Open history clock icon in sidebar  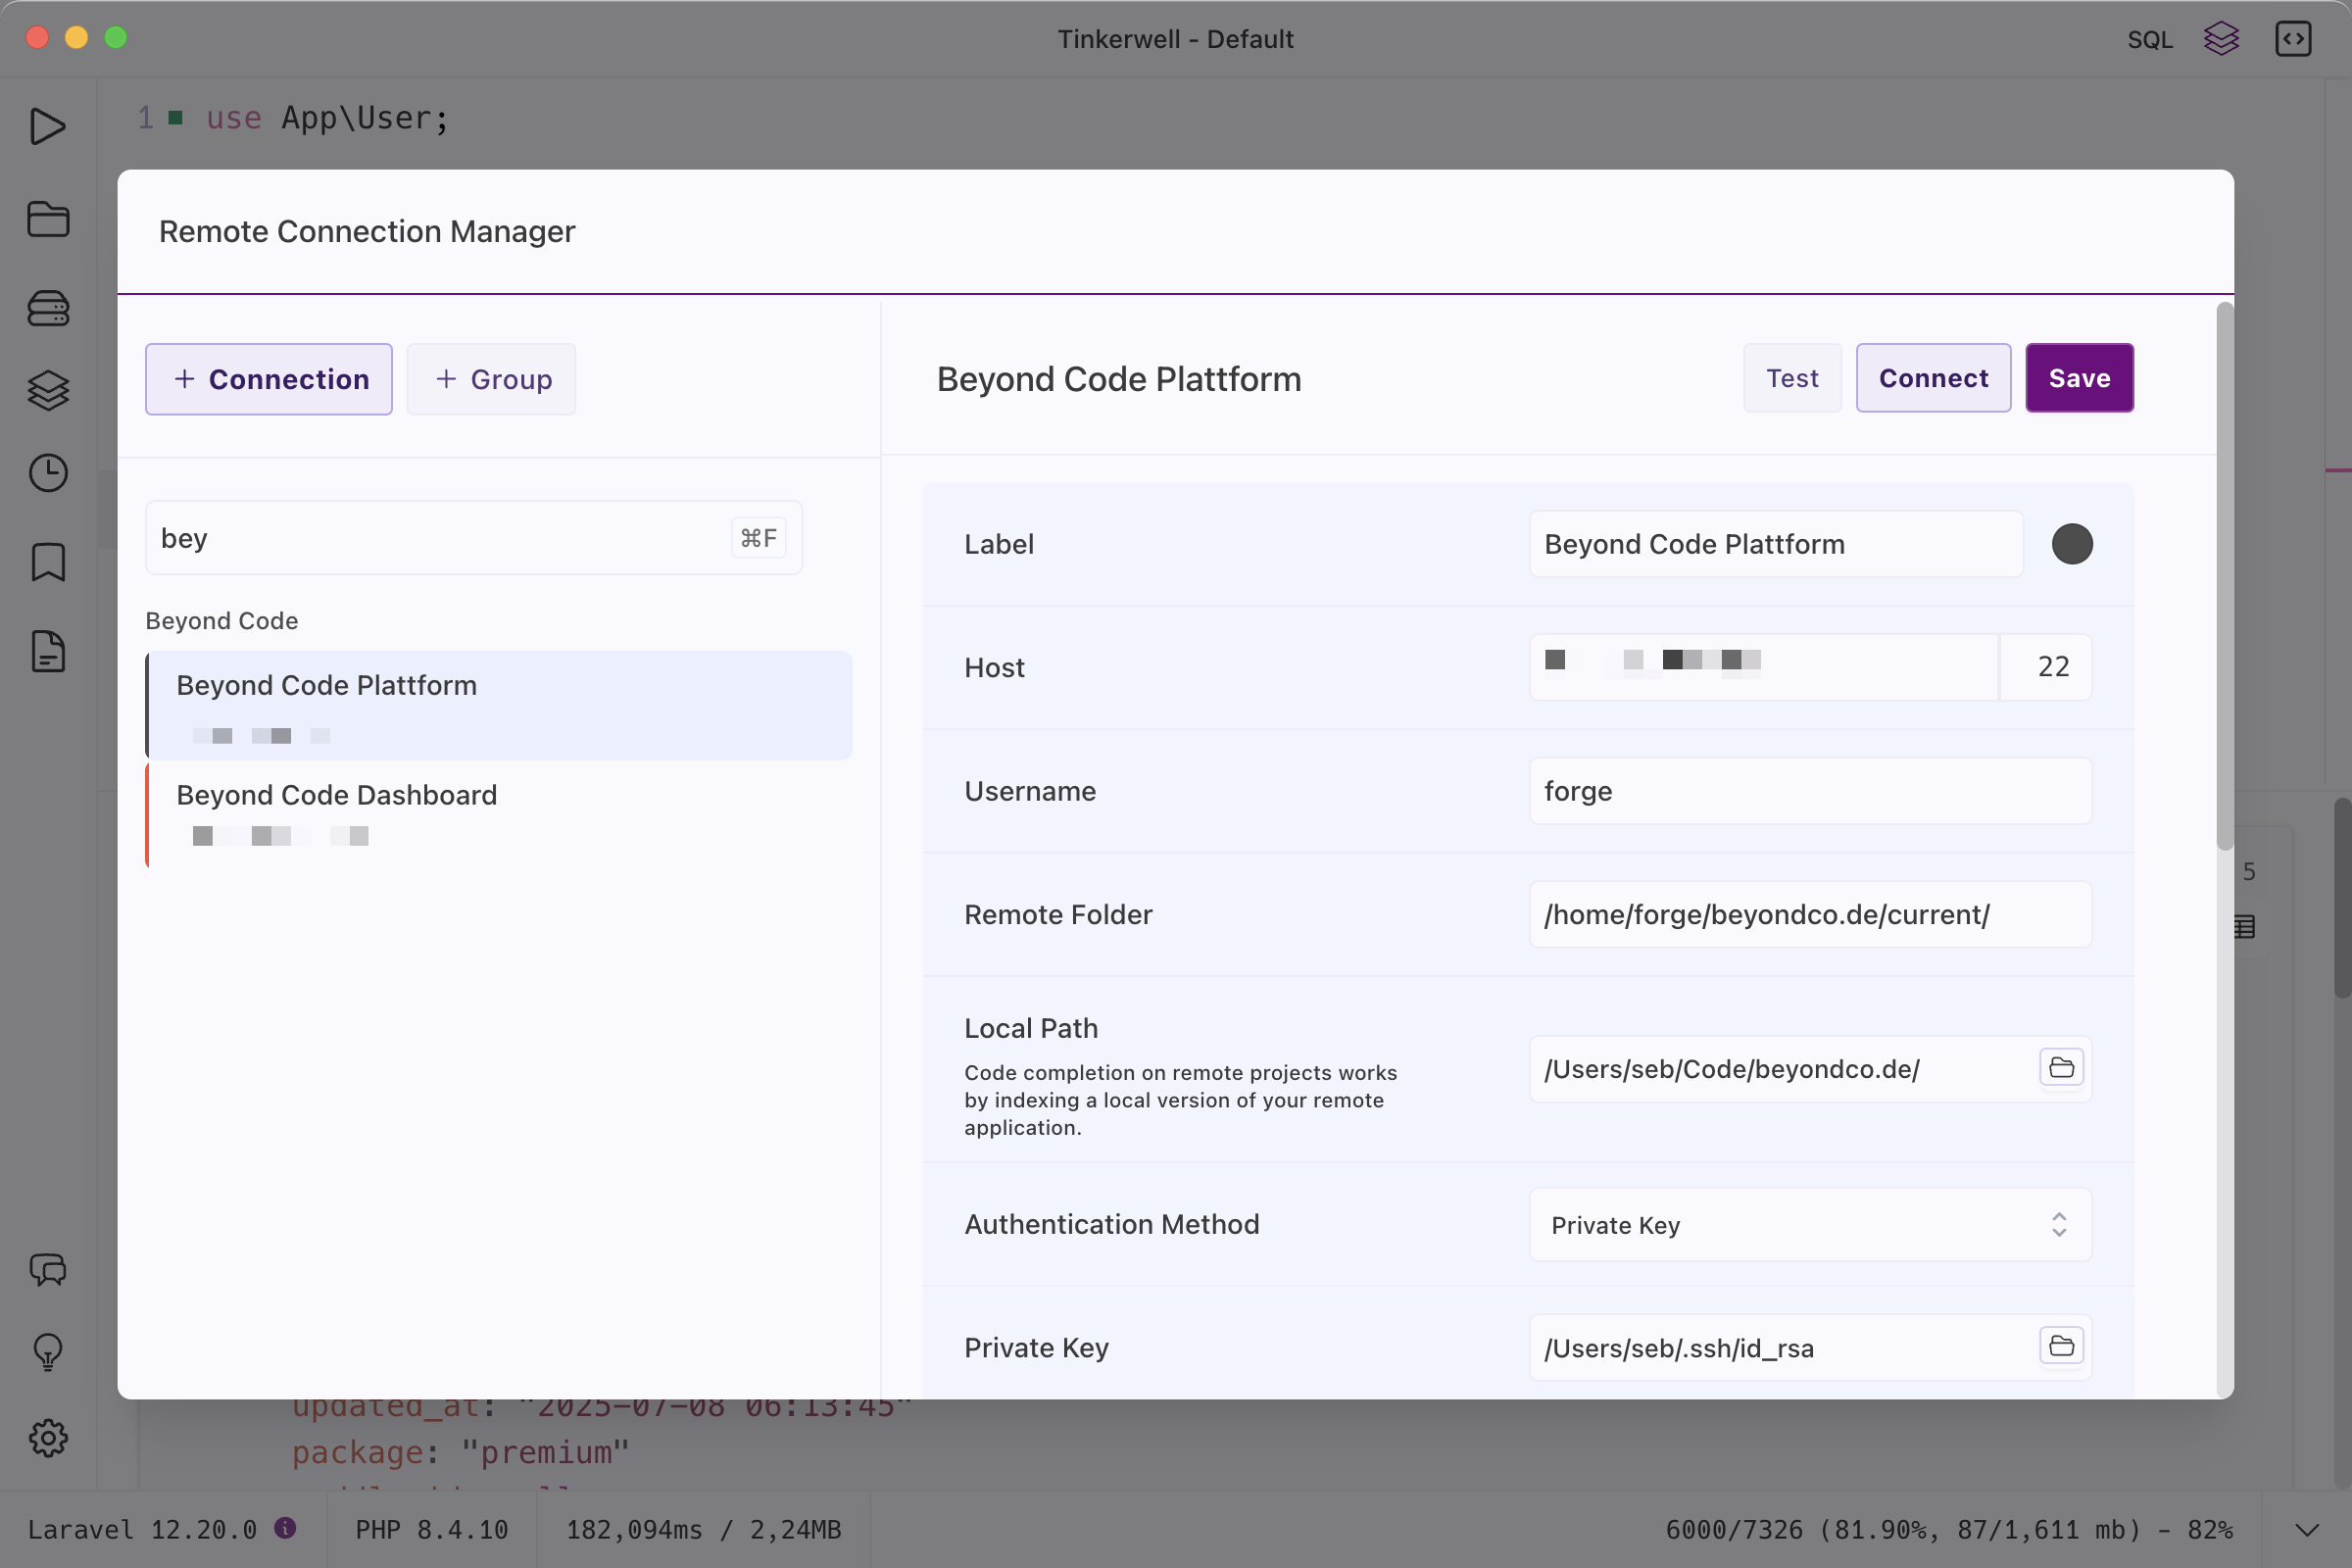[47, 473]
